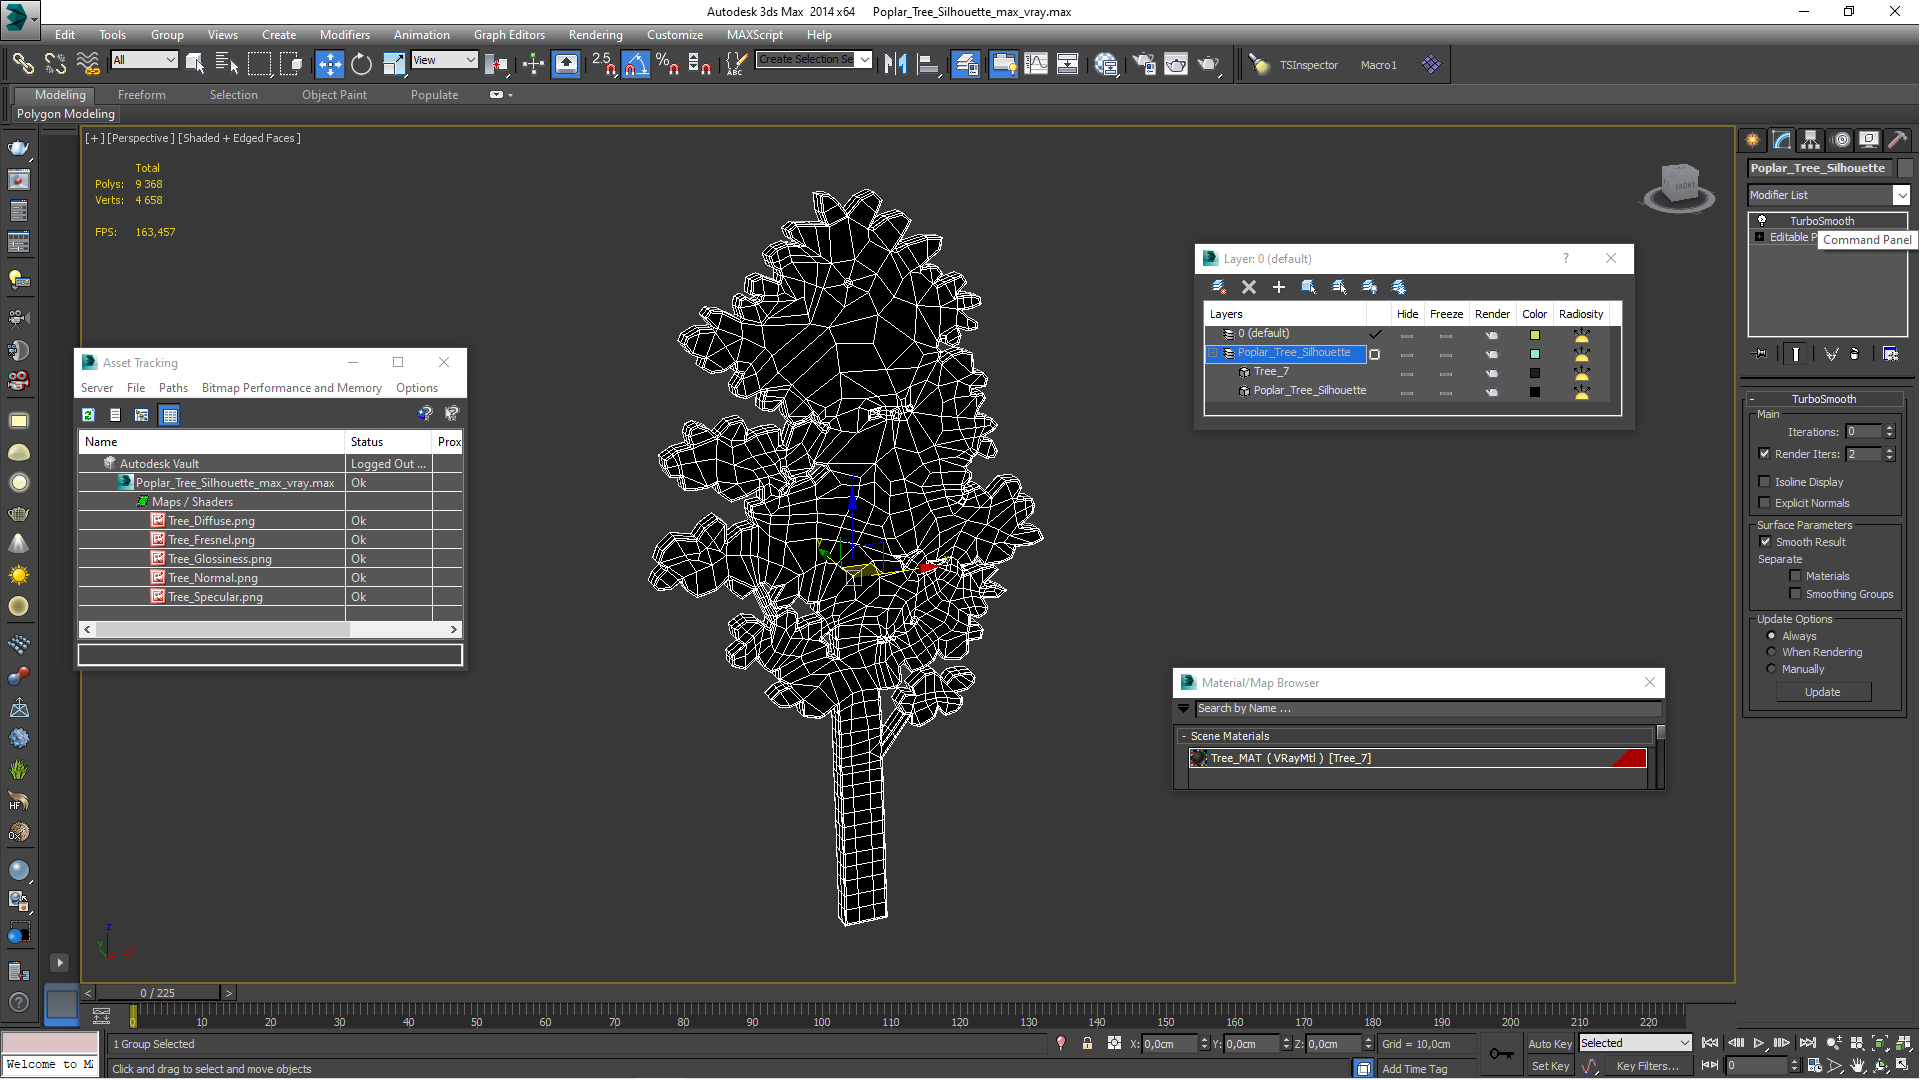The image size is (1920, 1080).
Task: Open Key Filters dialog
Action: tap(1647, 1066)
